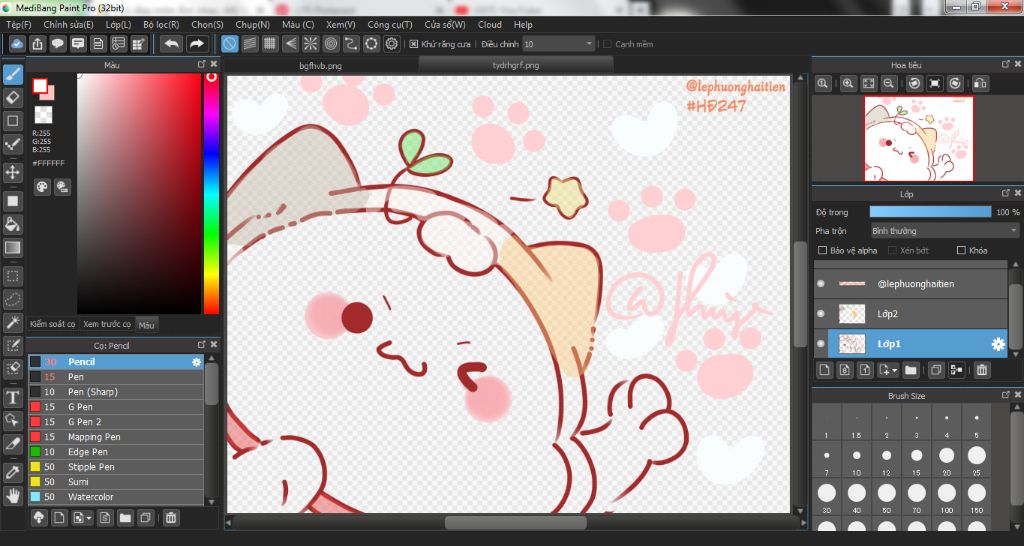Open Pha trộn blending mode dropdown
1024x546 pixels.
click(944, 231)
